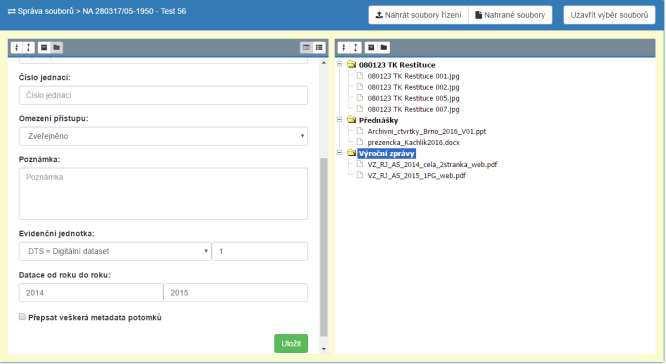Open the Evidenční jednotka type dropdown
The height and width of the screenshot is (364, 666).
pyautogui.click(x=115, y=251)
